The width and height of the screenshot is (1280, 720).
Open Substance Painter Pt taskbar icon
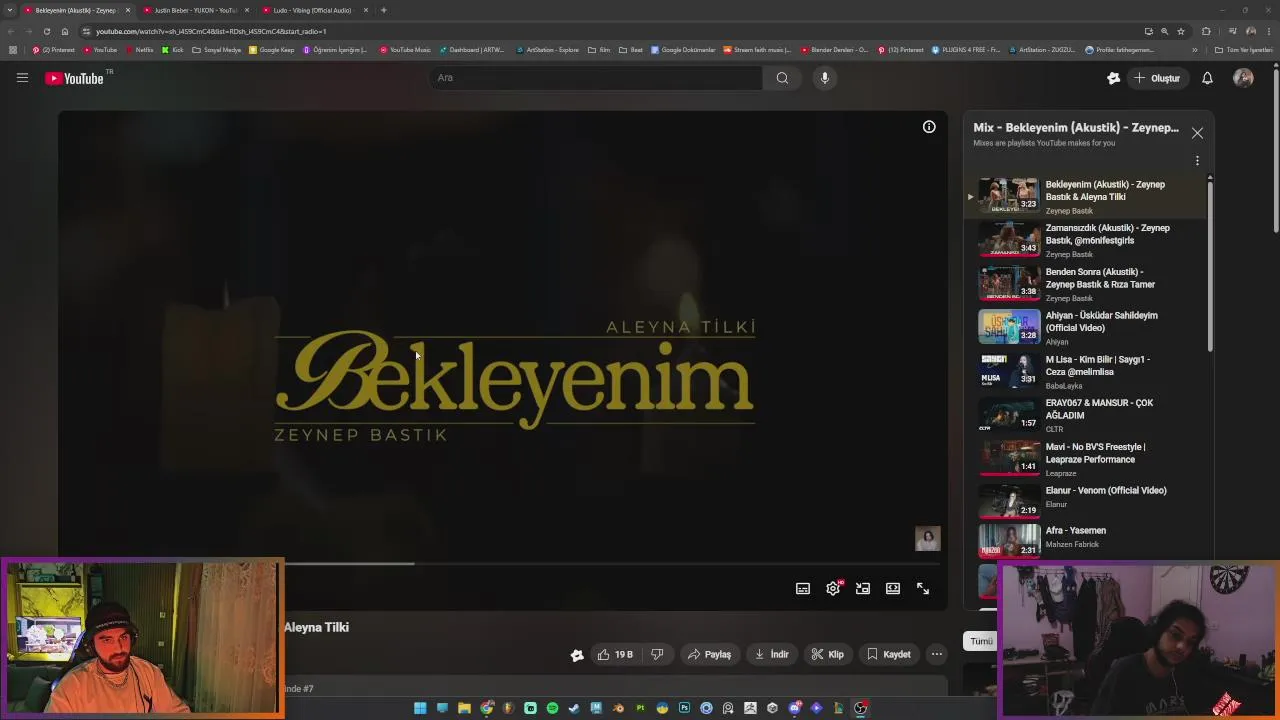(x=640, y=708)
